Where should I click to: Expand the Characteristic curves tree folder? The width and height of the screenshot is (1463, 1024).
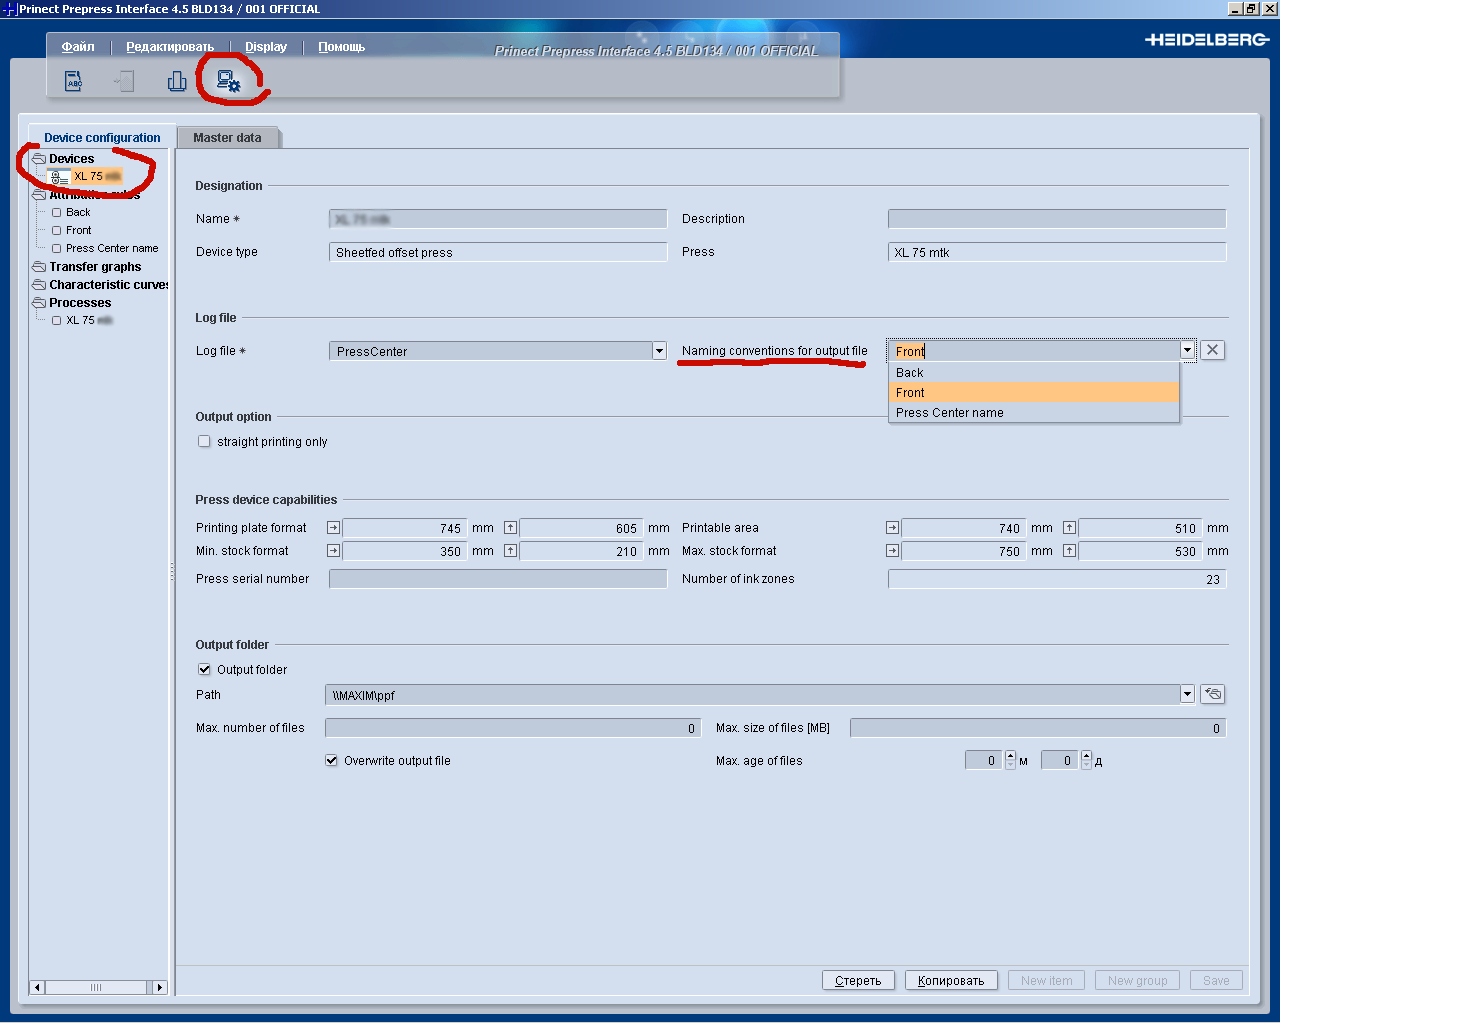point(39,285)
